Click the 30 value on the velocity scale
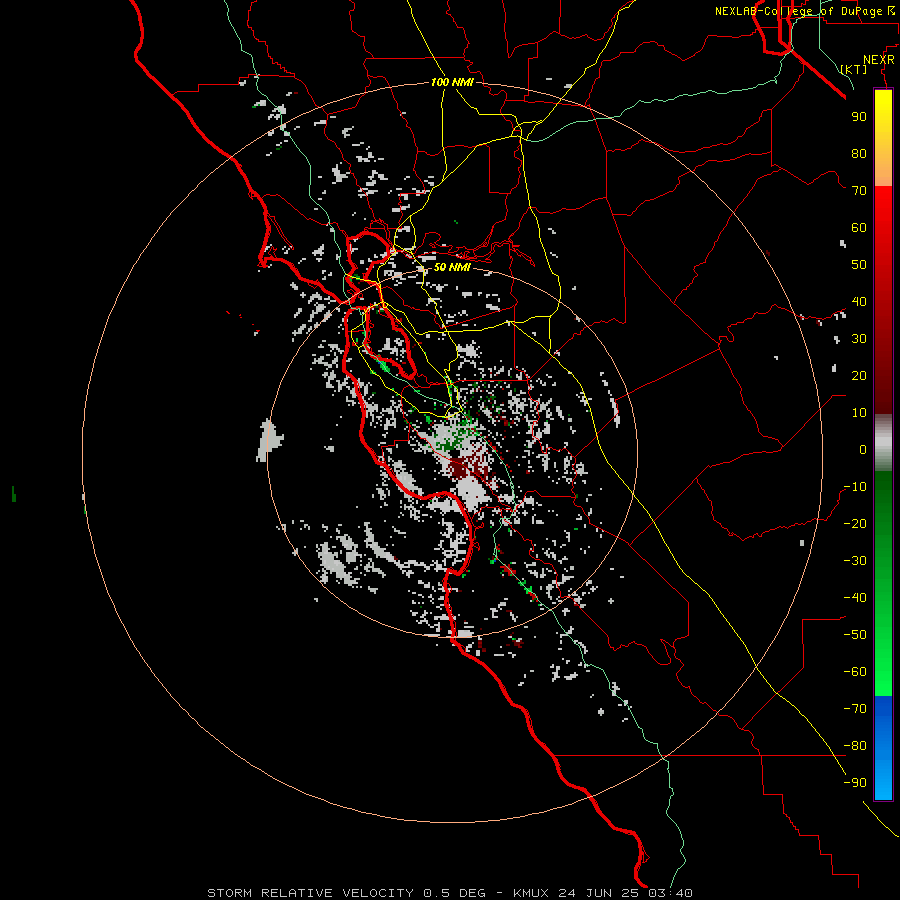This screenshot has height=900, width=900. 859,339
